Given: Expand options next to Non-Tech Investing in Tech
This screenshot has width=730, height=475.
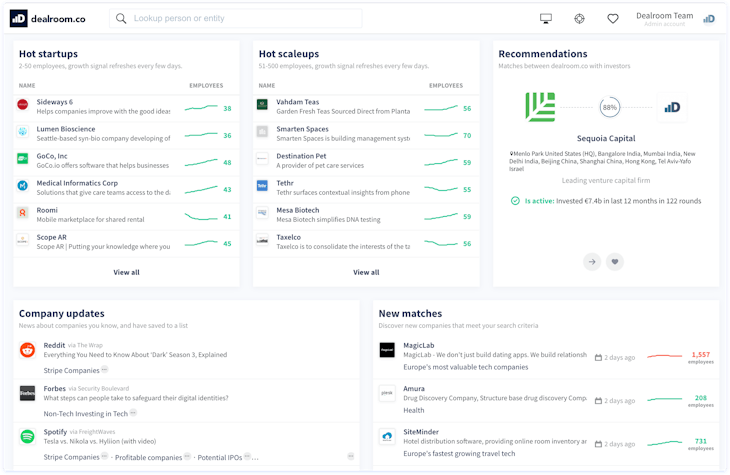Looking at the screenshot, I should pyautogui.click(x=133, y=413).
